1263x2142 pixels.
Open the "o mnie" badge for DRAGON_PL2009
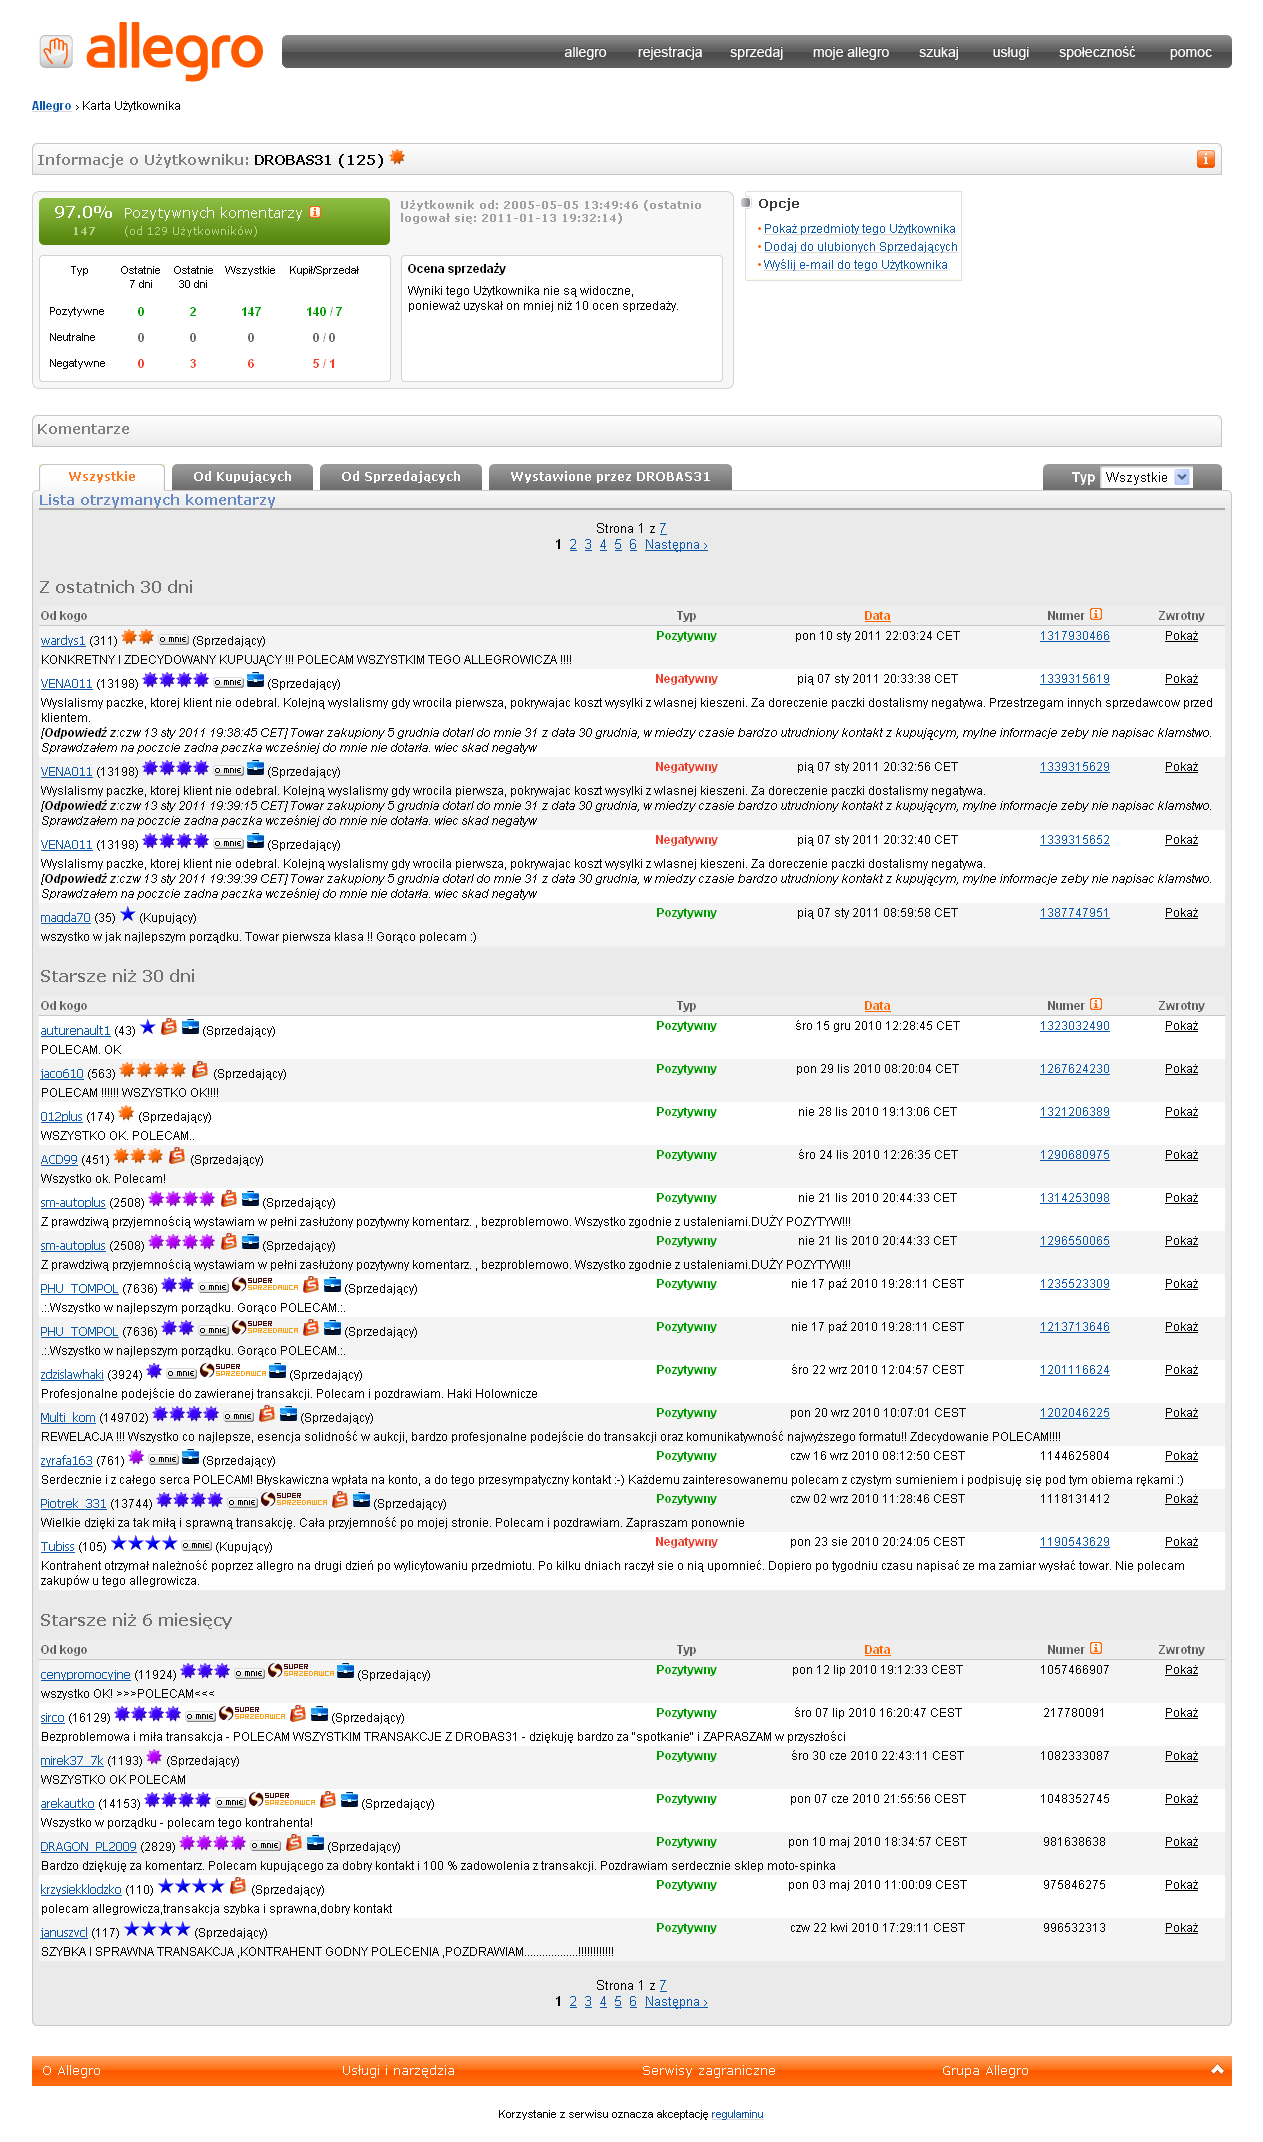click(x=265, y=1845)
